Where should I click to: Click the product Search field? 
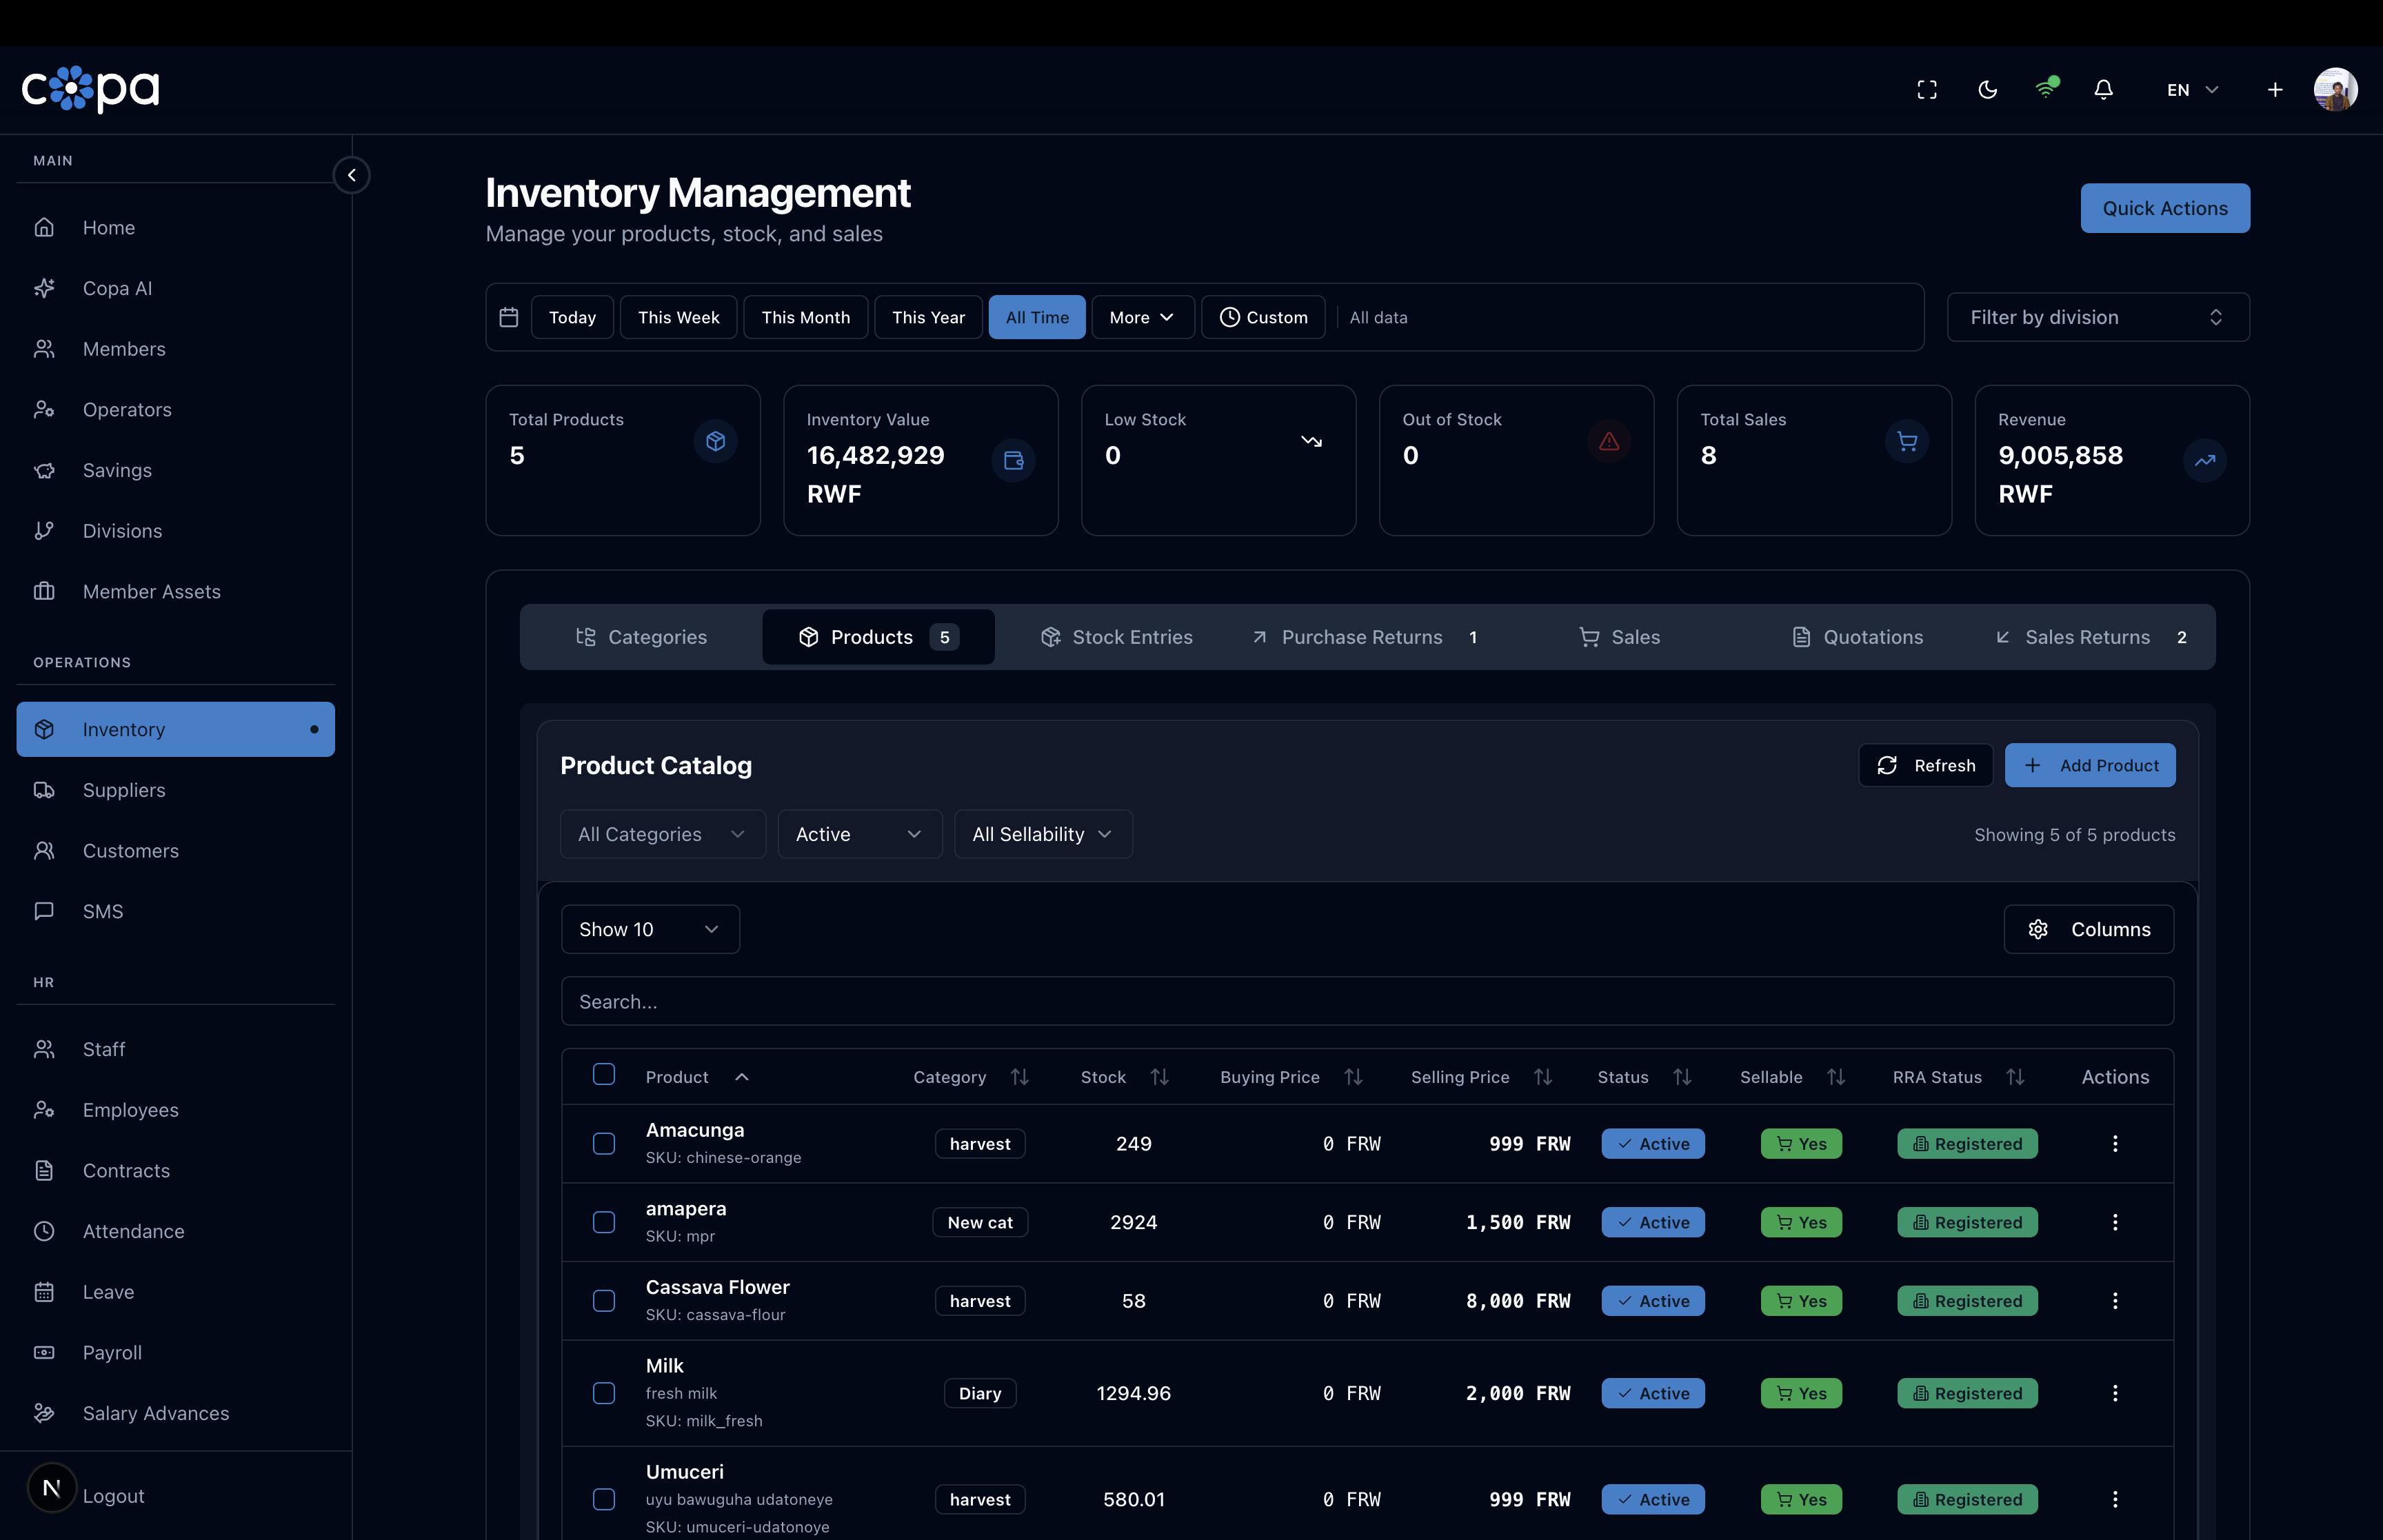[x=1367, y=1001]
